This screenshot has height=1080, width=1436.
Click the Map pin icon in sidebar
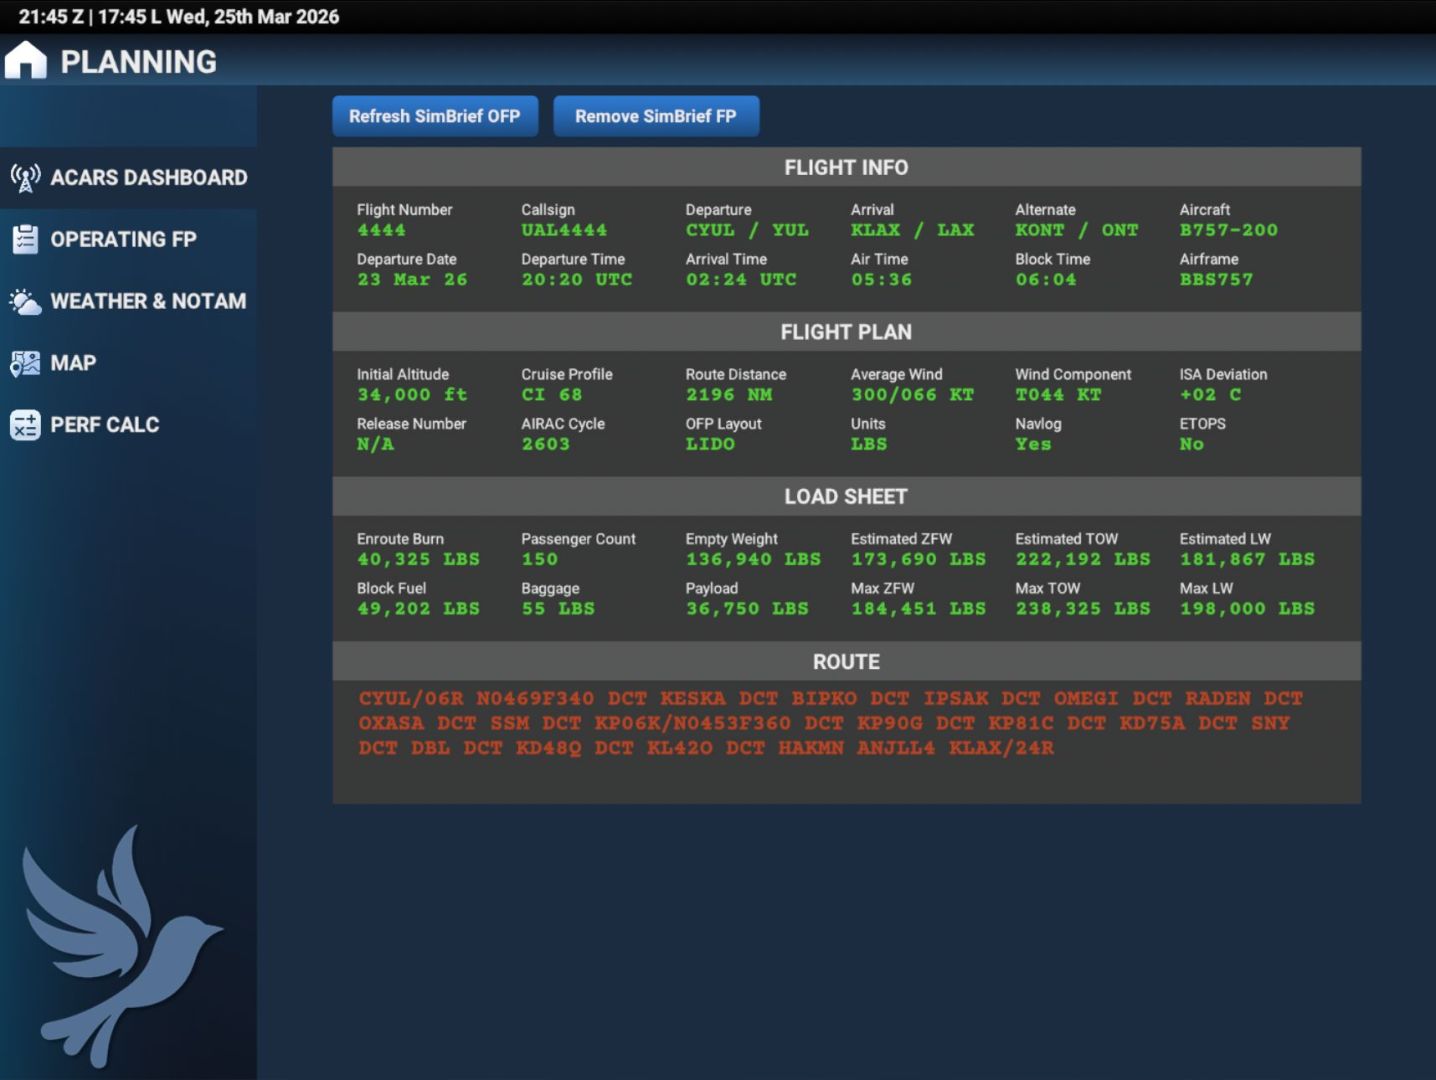(x=25, y=364)
